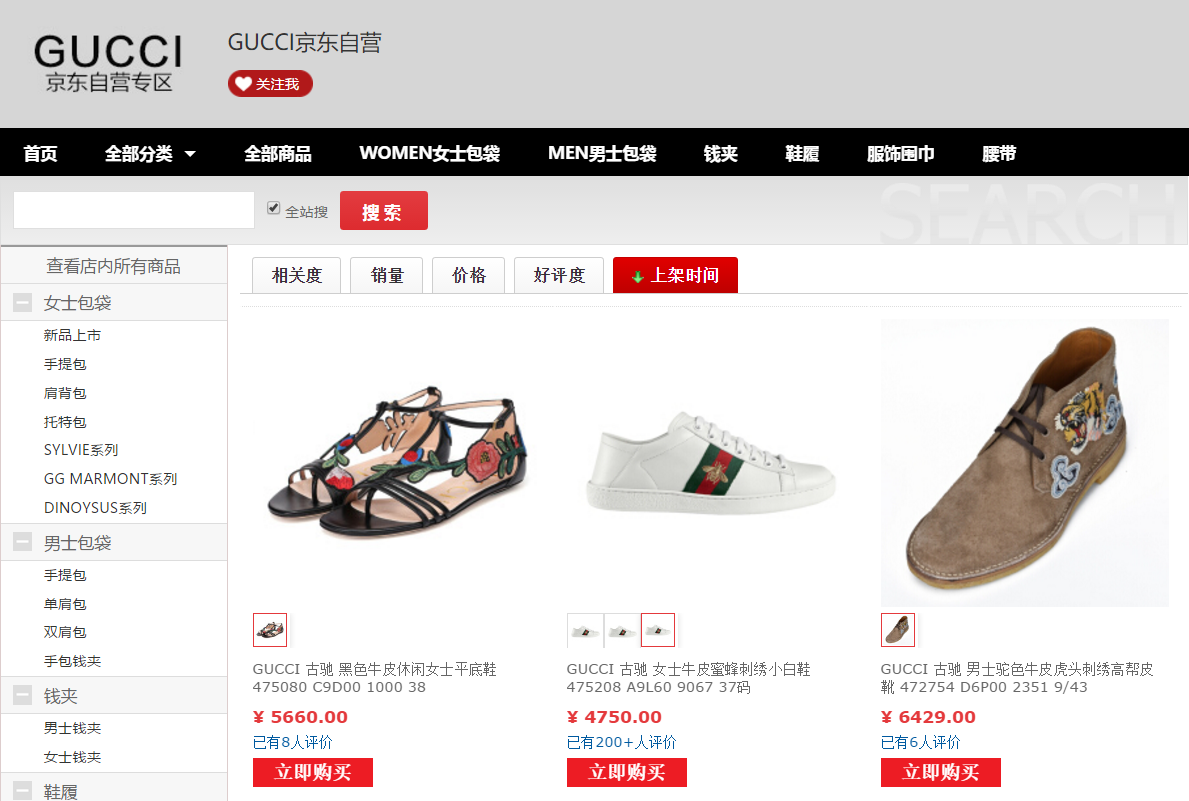
Task: Open GG MARMONT系列 in sidebar
Action: click(x=110, y=479)
